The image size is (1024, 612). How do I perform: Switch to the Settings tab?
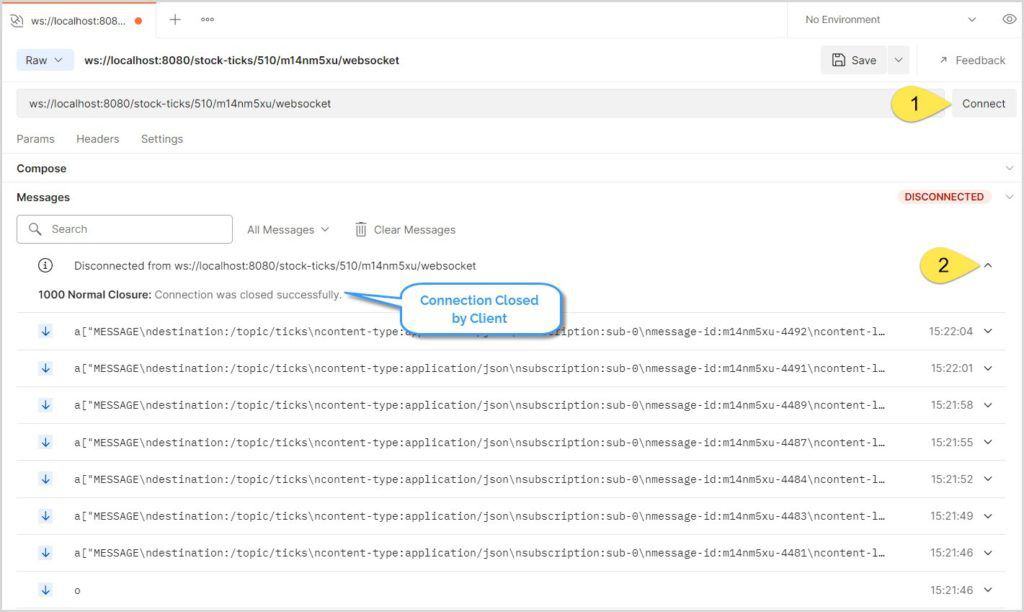pyautogui.click(x=161, y=139)
